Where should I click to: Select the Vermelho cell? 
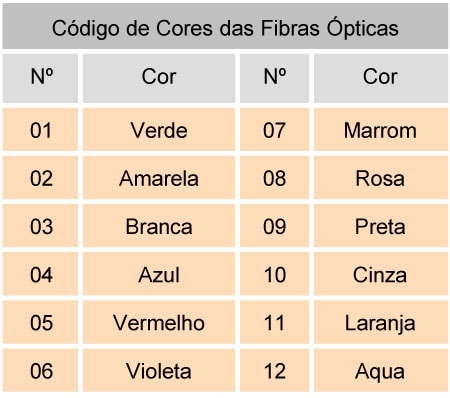pyautogui.click(x=159, y=322)
